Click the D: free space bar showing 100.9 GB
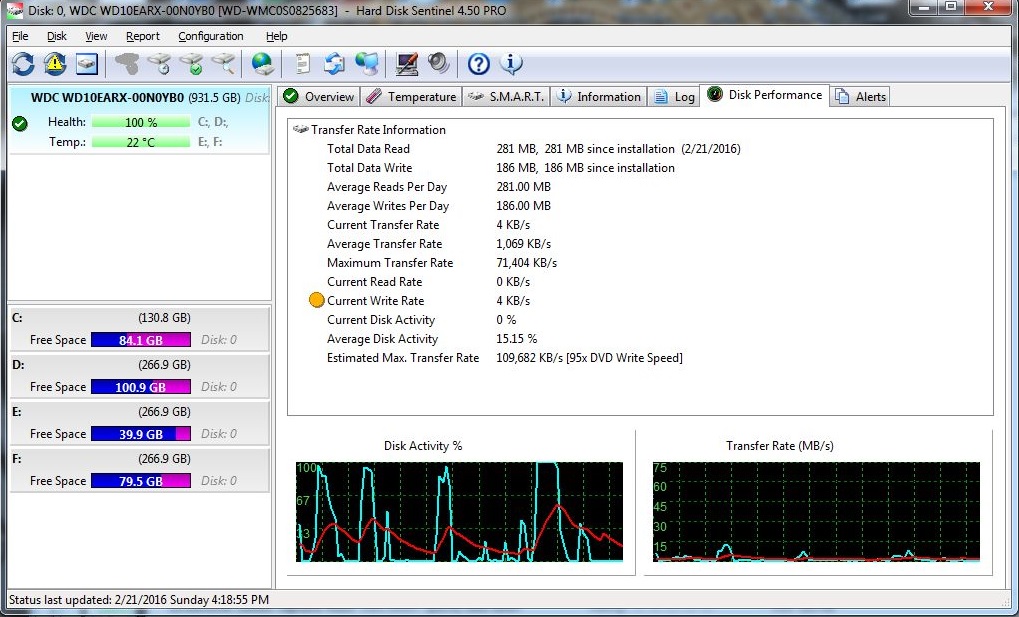The width and height of the screenshot is (1019, 617). coord(141,387)
